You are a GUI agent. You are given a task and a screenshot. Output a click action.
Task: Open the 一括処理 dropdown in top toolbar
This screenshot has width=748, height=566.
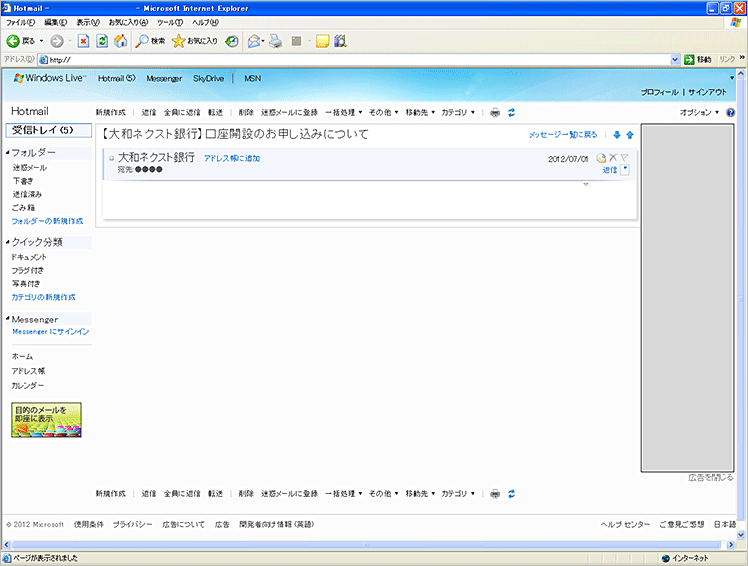point(344,113)
